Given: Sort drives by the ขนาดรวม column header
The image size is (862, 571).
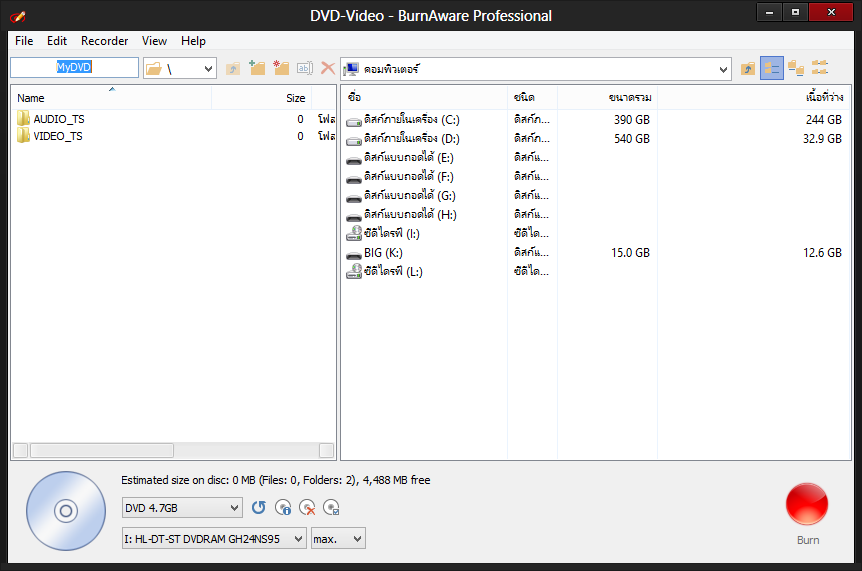Looking at the screenshot, I should (x=607, y=97).
